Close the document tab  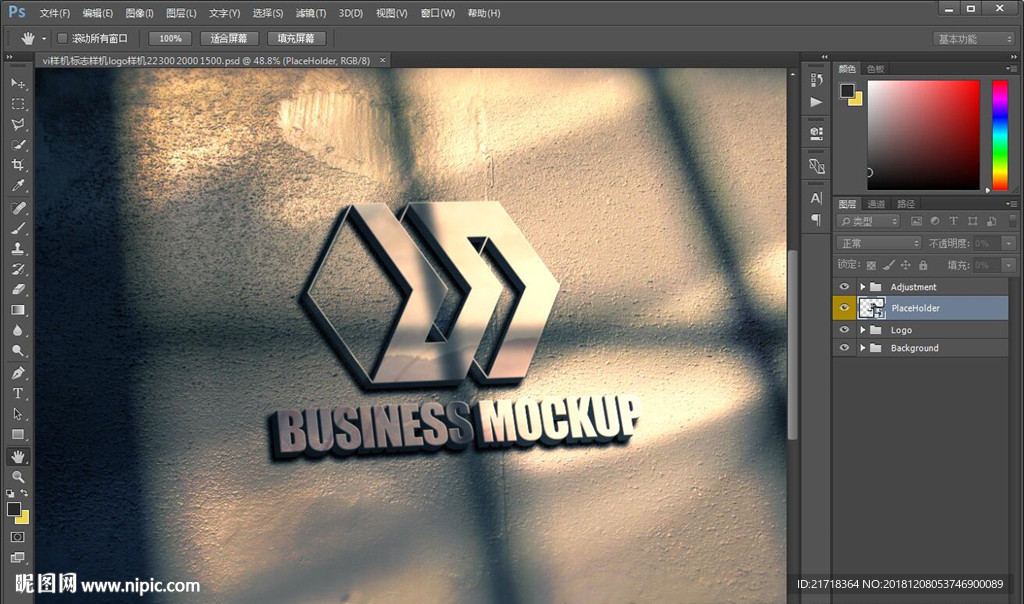383,60
